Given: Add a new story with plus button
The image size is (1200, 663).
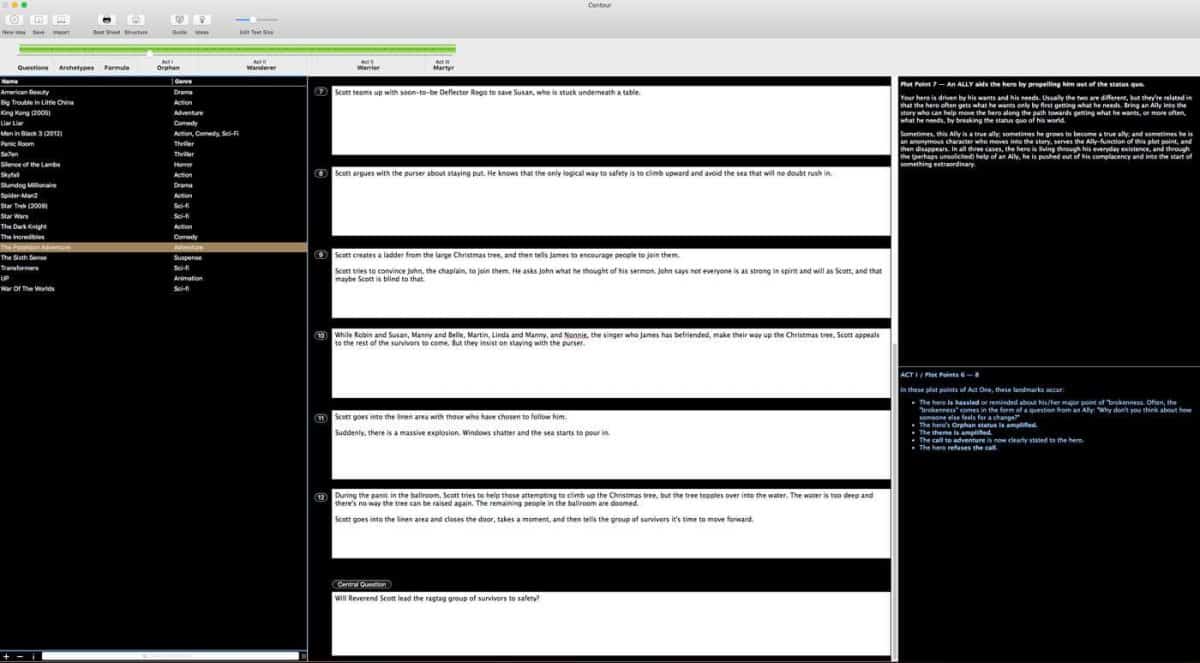Looking at the screenshot, I should point(7,656).
